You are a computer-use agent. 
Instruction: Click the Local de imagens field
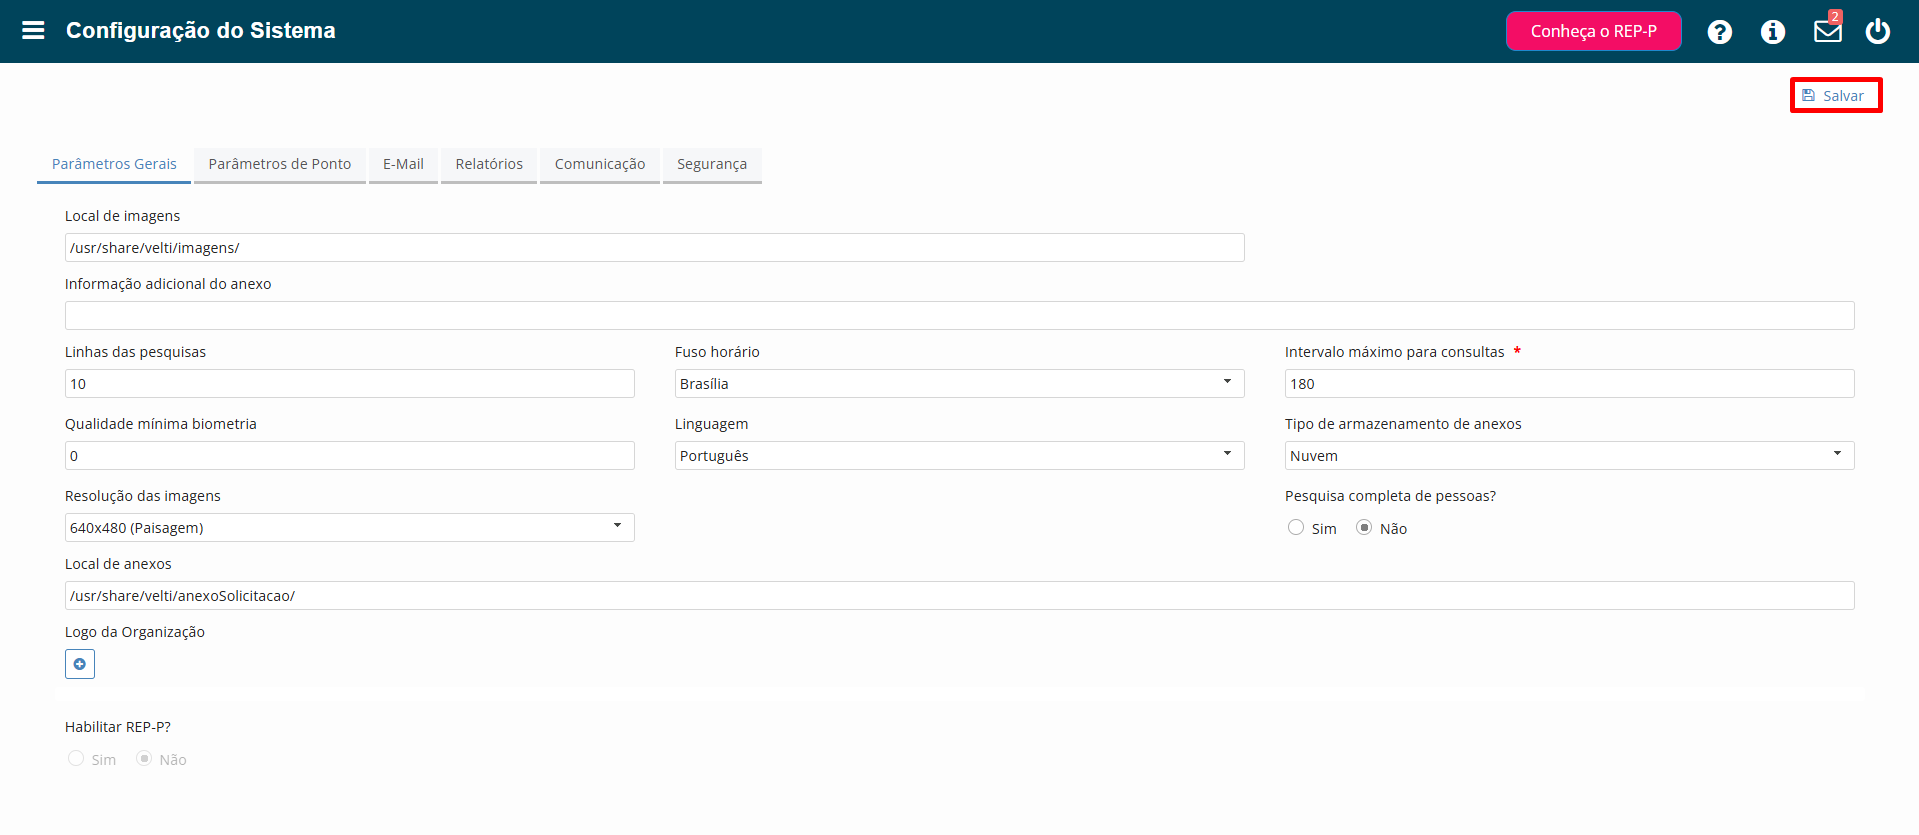(654, 248)
